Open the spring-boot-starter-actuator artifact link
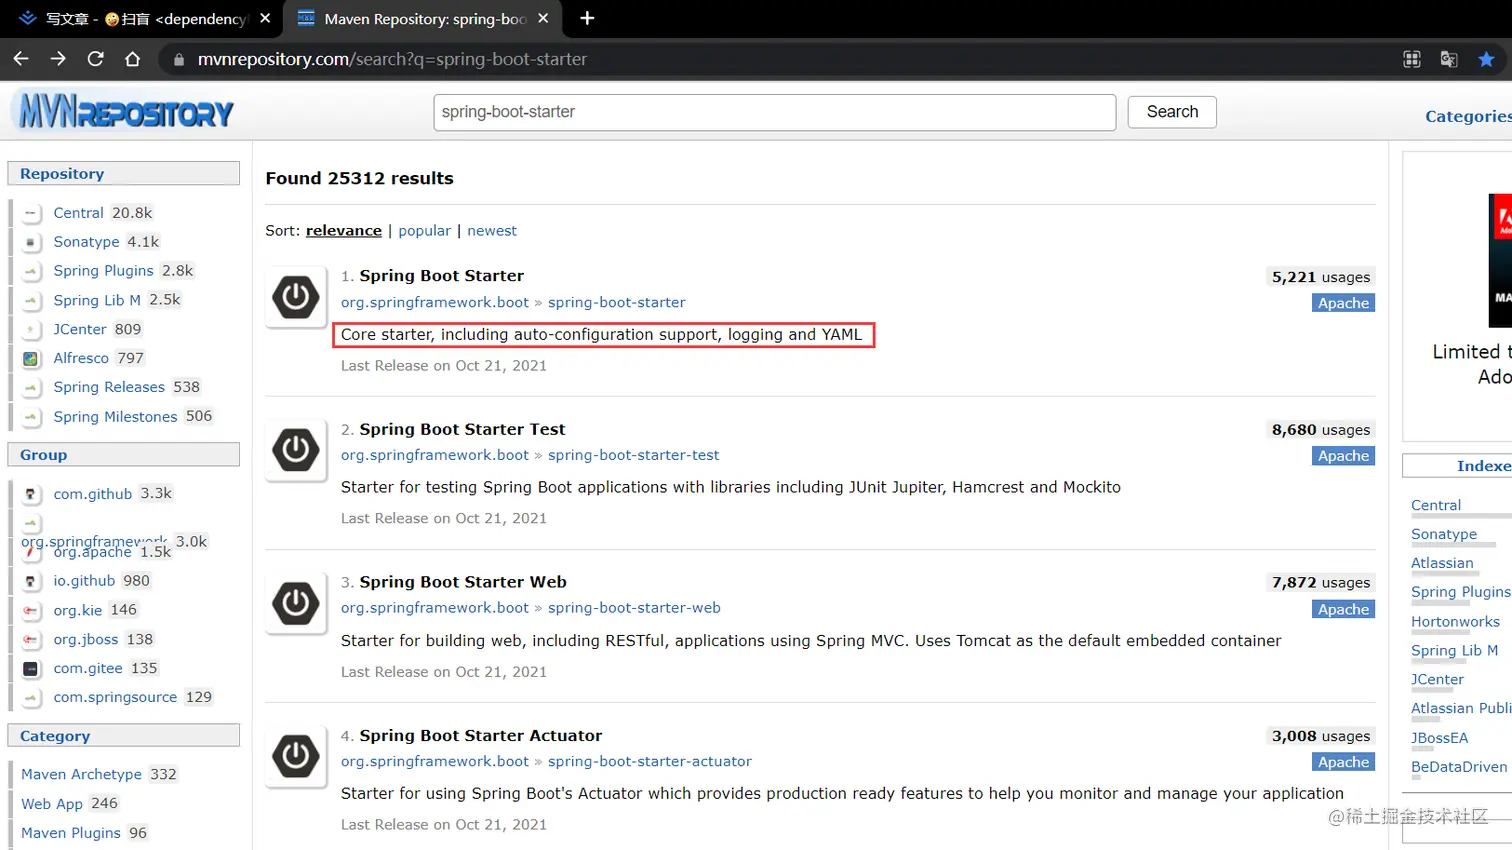 pos(650,762)
